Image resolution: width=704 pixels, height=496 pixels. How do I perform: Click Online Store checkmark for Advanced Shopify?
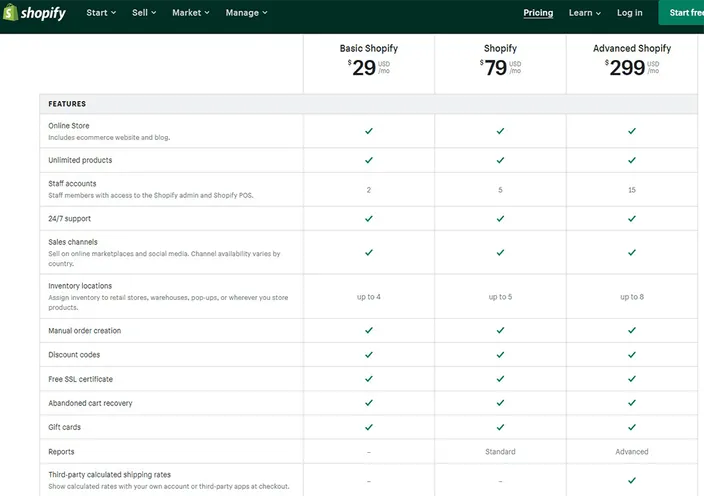pyautogui.click(x=632, y=131)
